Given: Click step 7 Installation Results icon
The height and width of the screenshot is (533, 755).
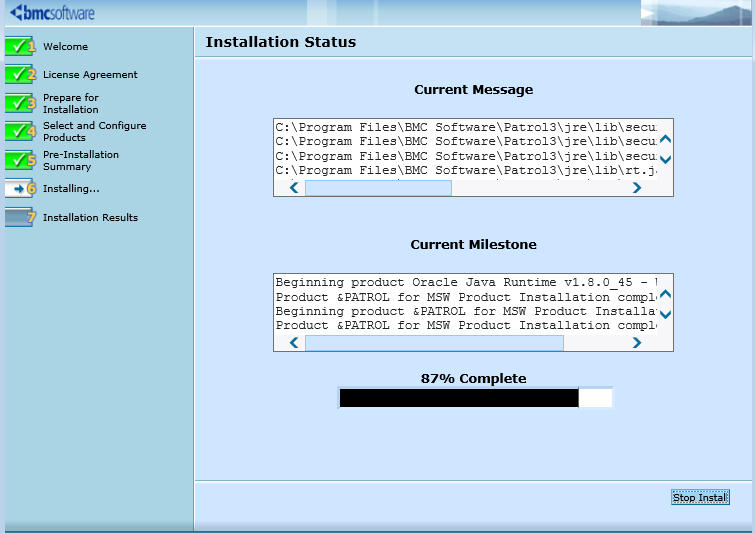Looking at the screenshot, I should (x=20, y=217).
